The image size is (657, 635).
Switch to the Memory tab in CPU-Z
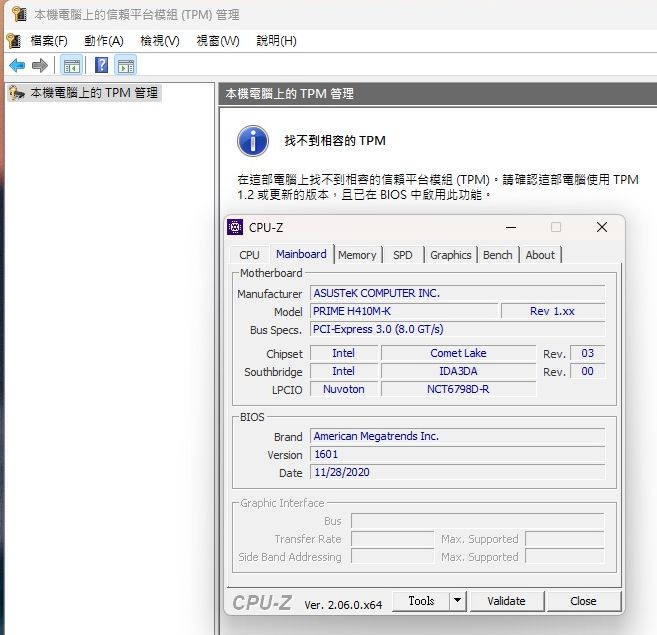point(357,255)
